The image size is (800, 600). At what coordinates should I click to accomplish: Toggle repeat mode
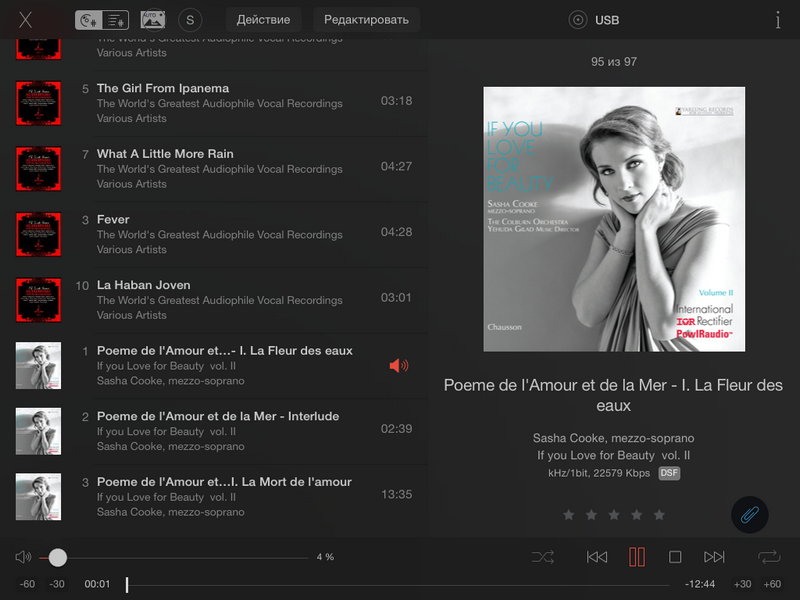point(769,557)
